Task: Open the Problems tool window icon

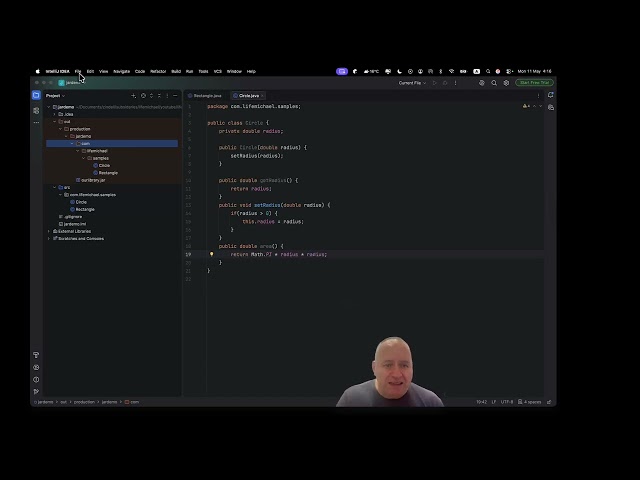Action: [x=36, y=380]
